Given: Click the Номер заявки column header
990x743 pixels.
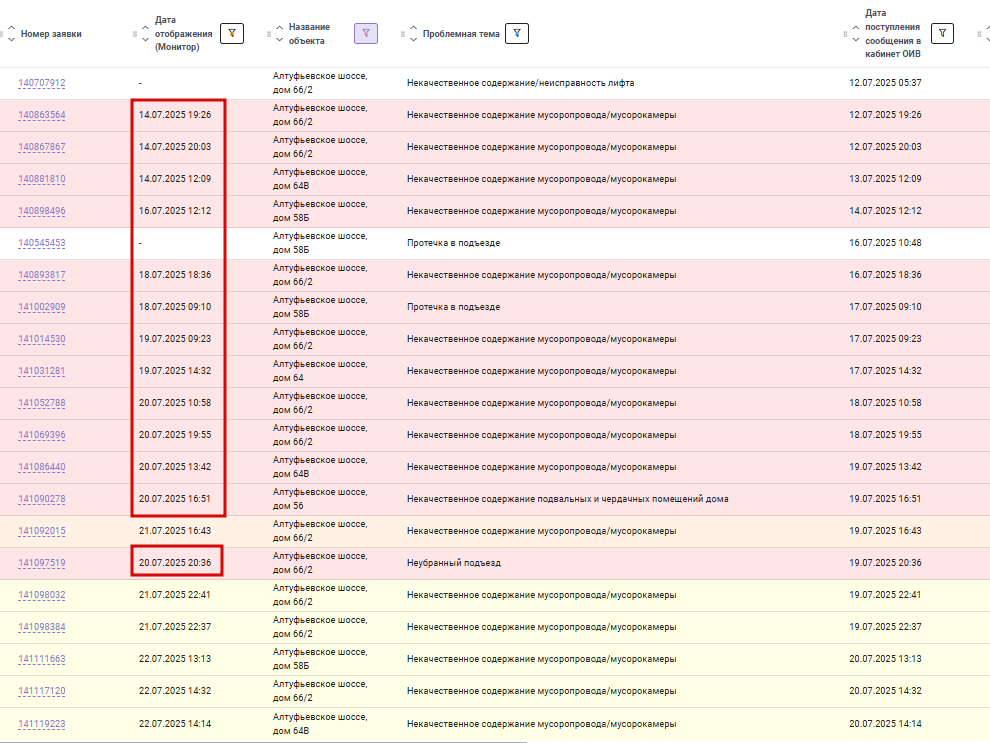Looking at the screenshot, I should pos(51,34).
